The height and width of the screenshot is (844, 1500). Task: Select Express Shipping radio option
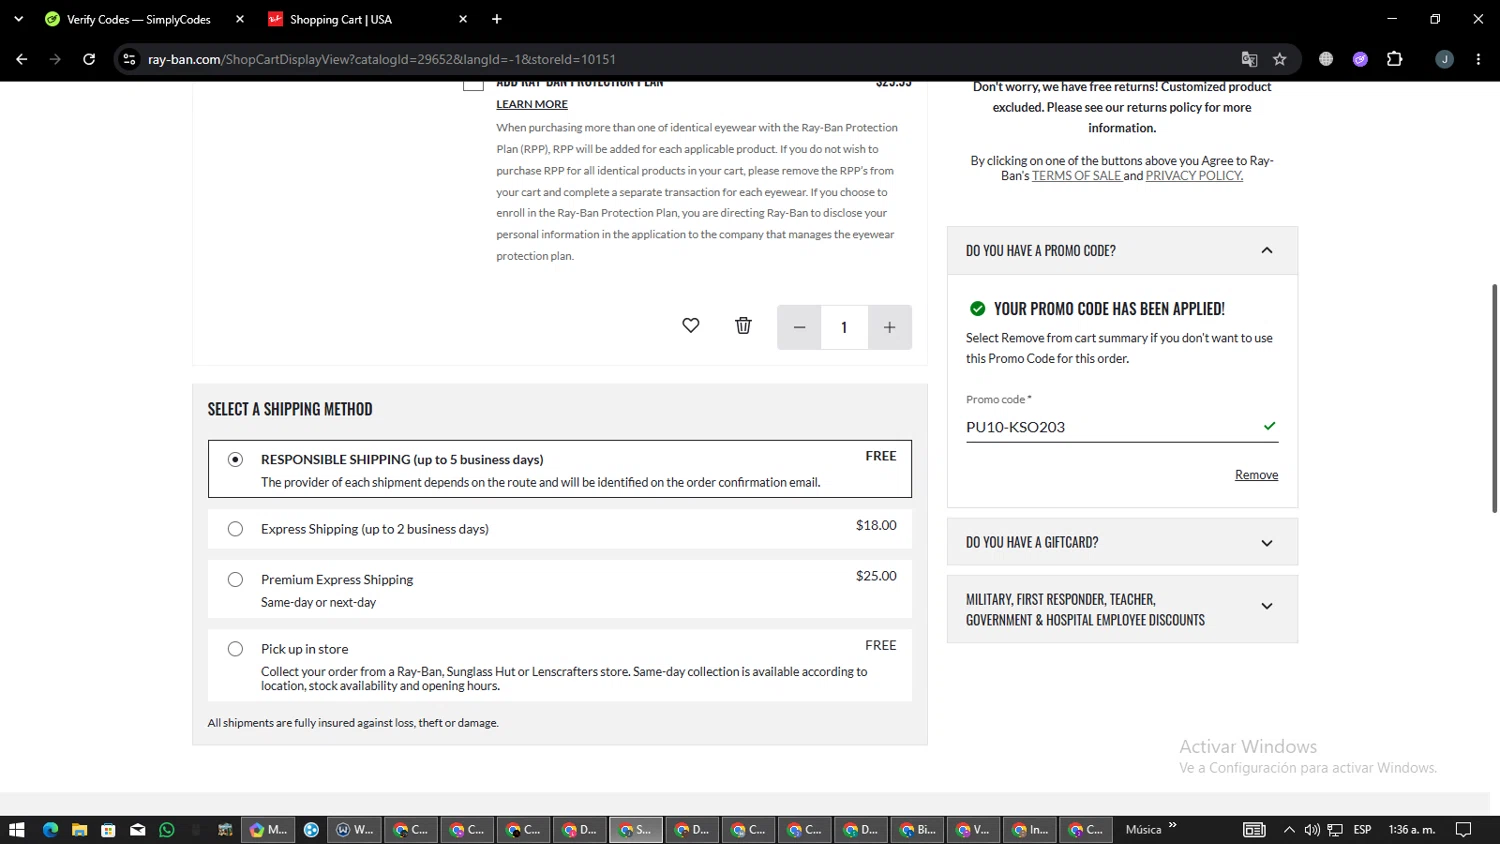[x=235, y=529]
